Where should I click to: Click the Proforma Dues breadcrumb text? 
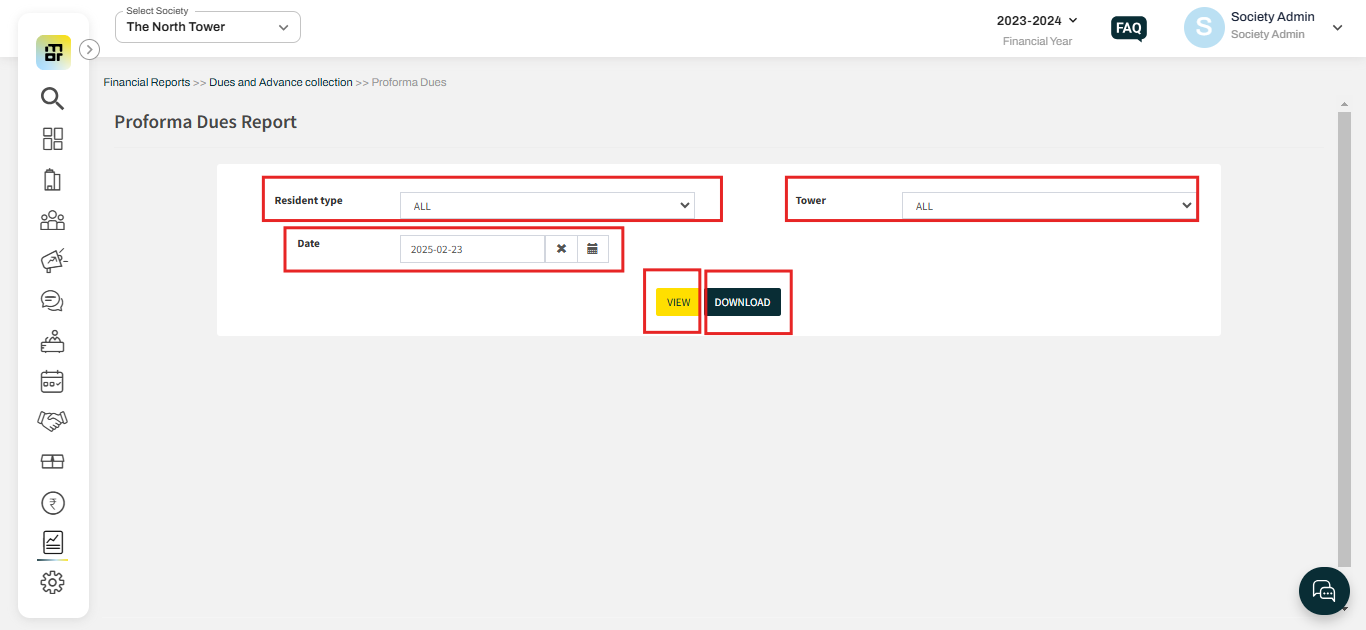(409, 82)
